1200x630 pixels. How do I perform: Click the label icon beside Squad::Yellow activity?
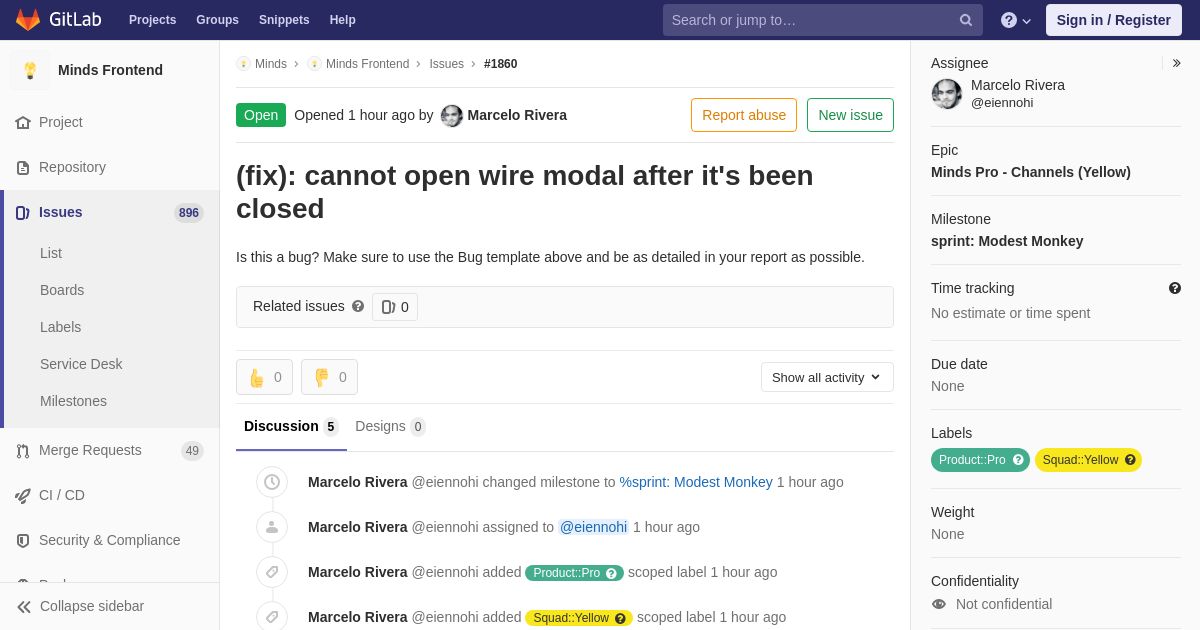272,617
